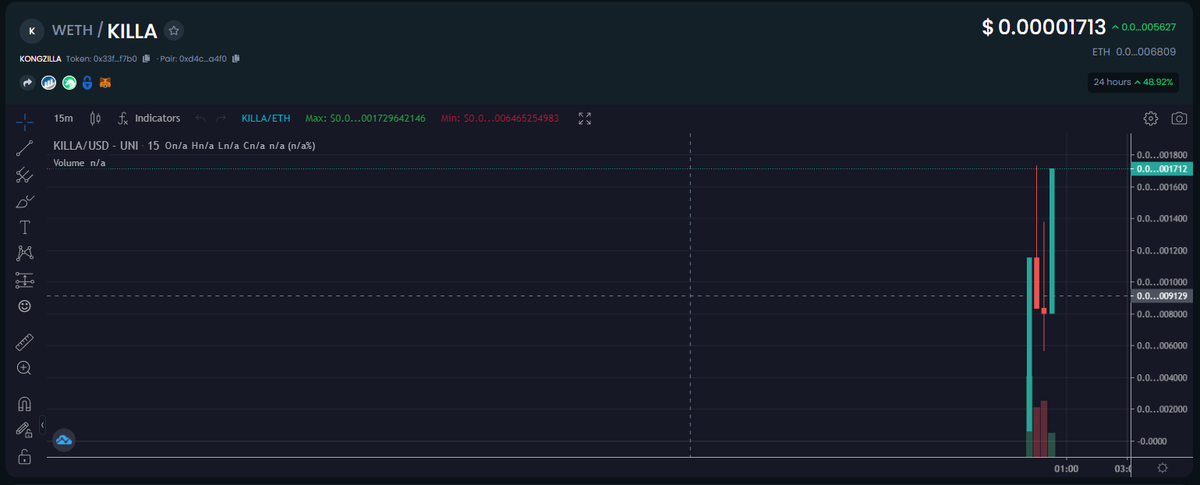Click the blue padlock icon

87,83
